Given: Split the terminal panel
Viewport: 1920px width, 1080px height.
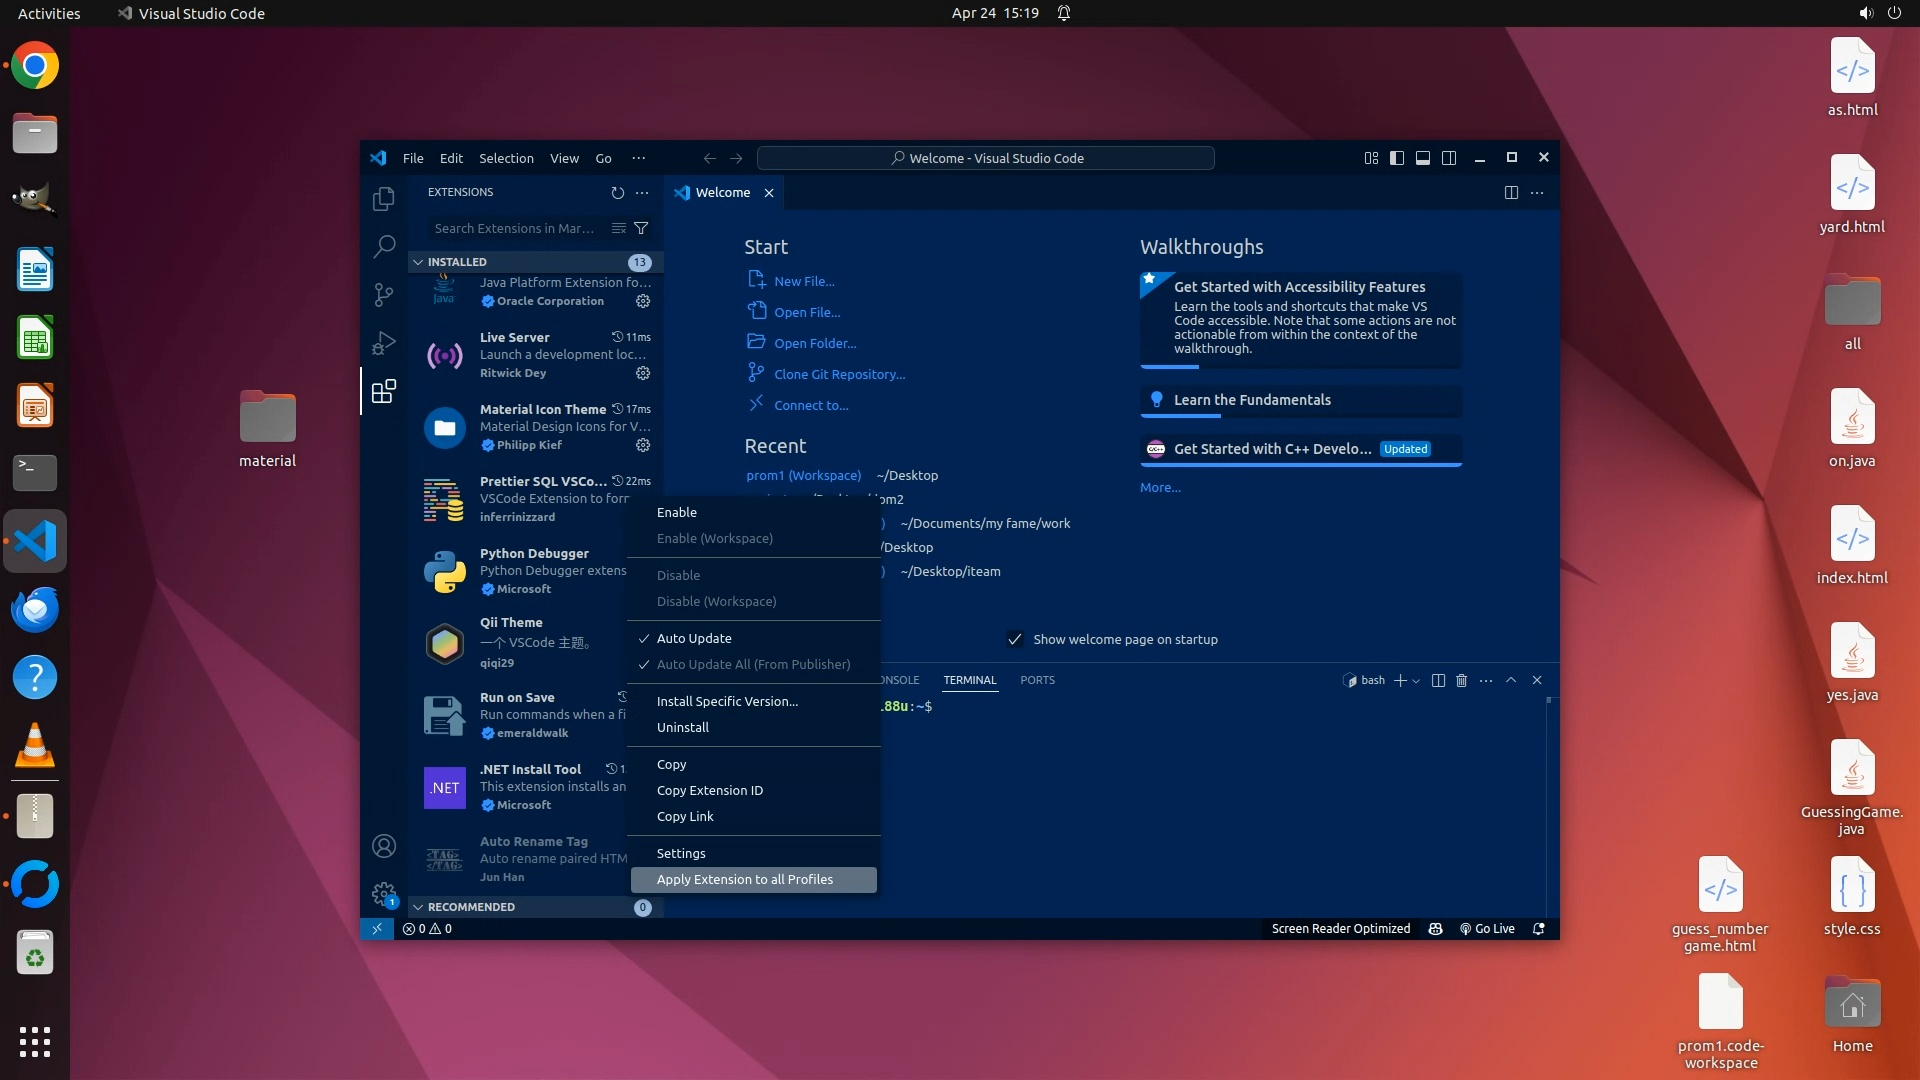Looking at the screenshot, I should click(1438, 680).
